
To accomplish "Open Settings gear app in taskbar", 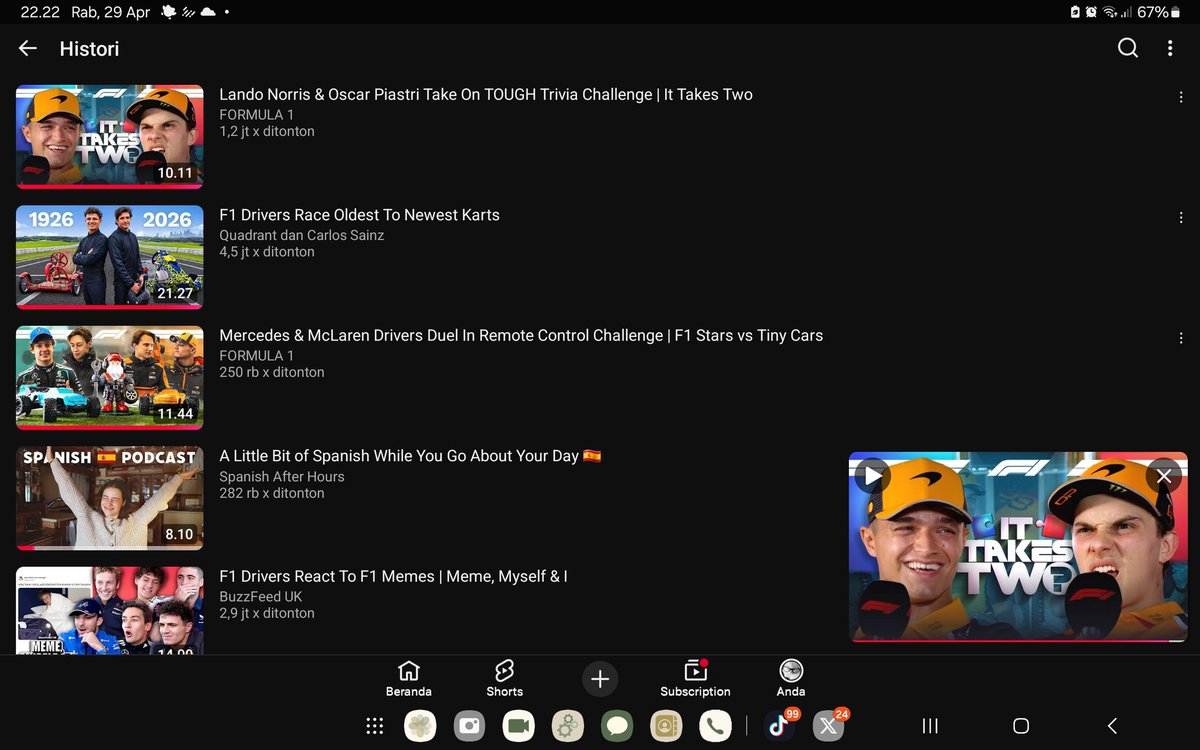I will click(568, 726).
